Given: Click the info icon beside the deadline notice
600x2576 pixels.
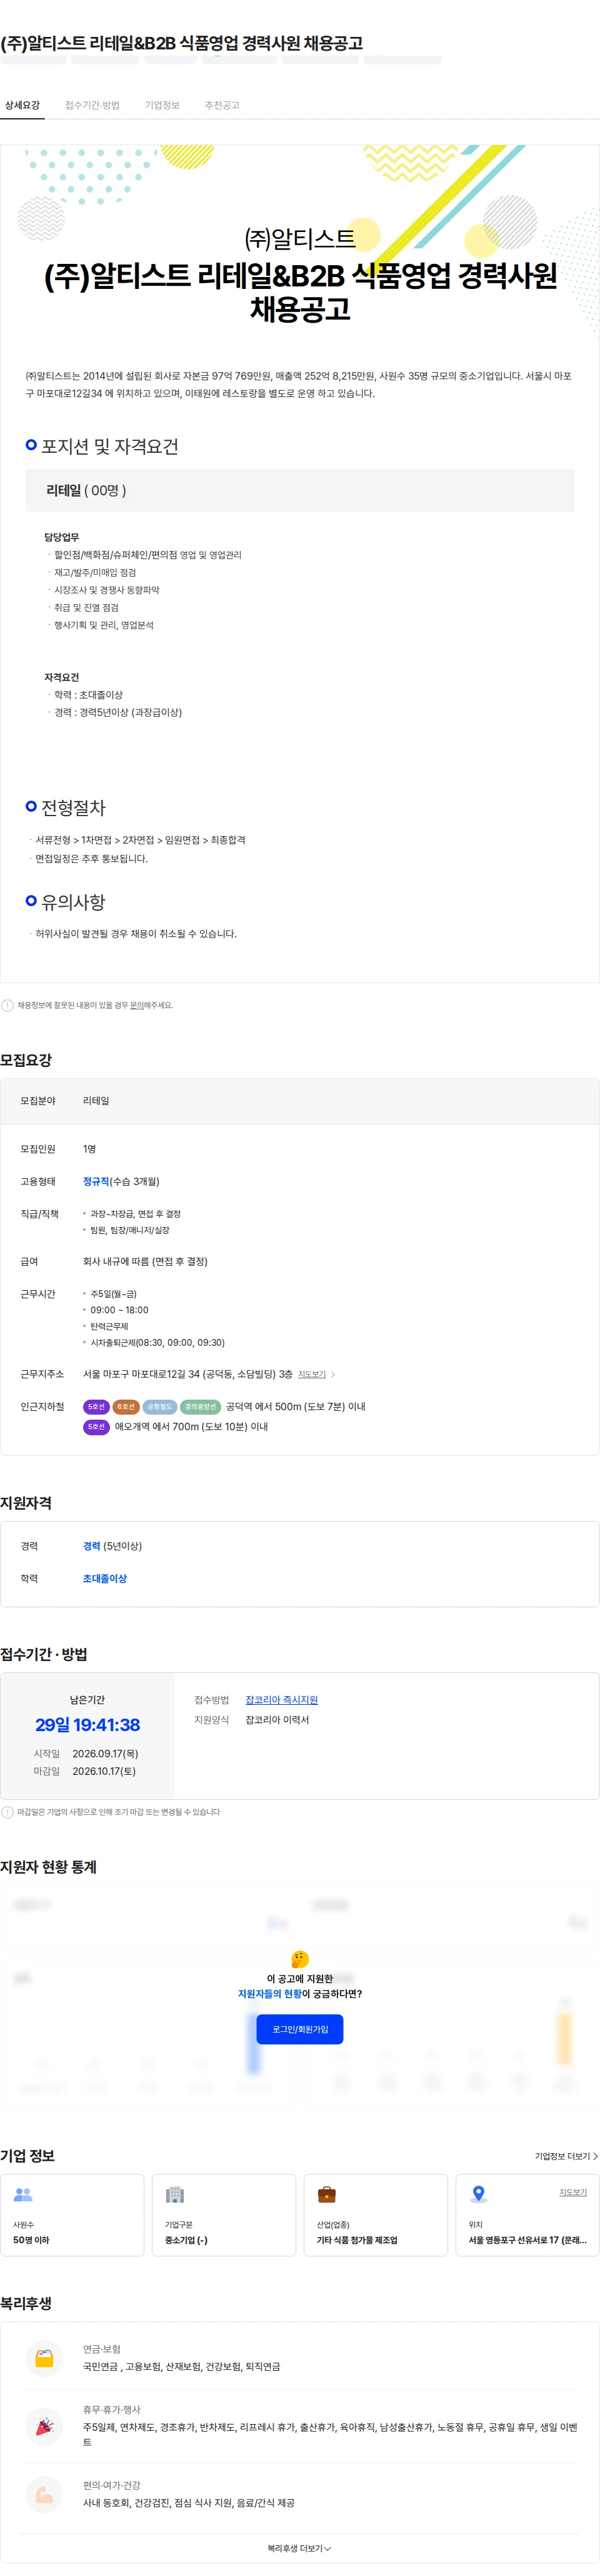Looking at the screenshot, I should (7, 1811).
